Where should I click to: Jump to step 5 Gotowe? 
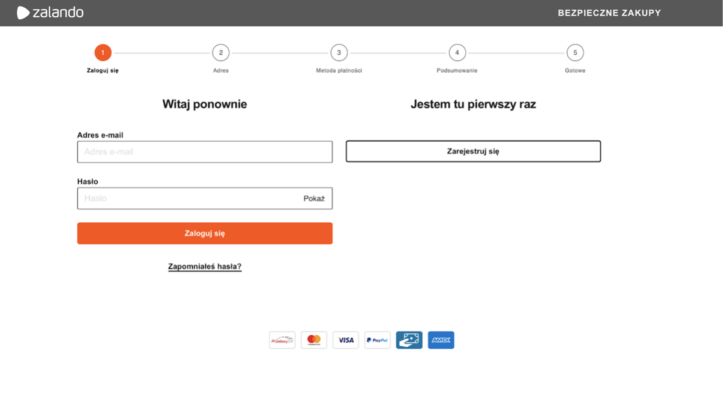(575, 53)
